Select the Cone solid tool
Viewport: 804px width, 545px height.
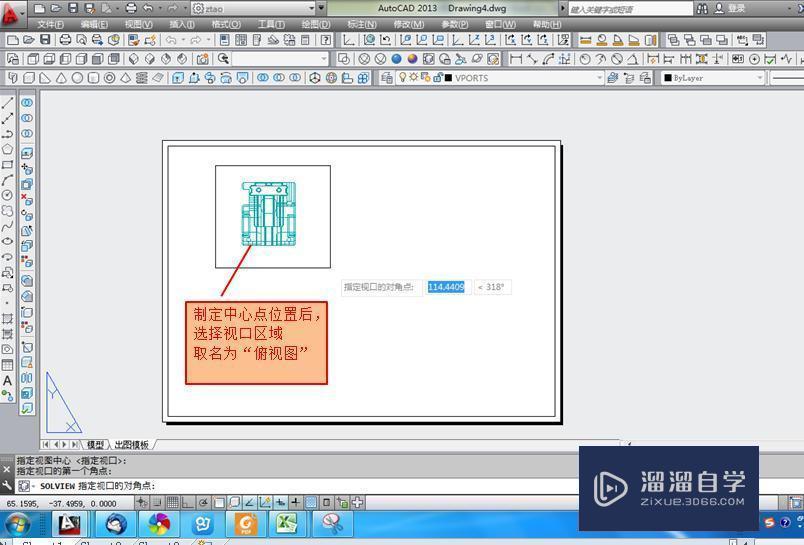click(61, 78)
